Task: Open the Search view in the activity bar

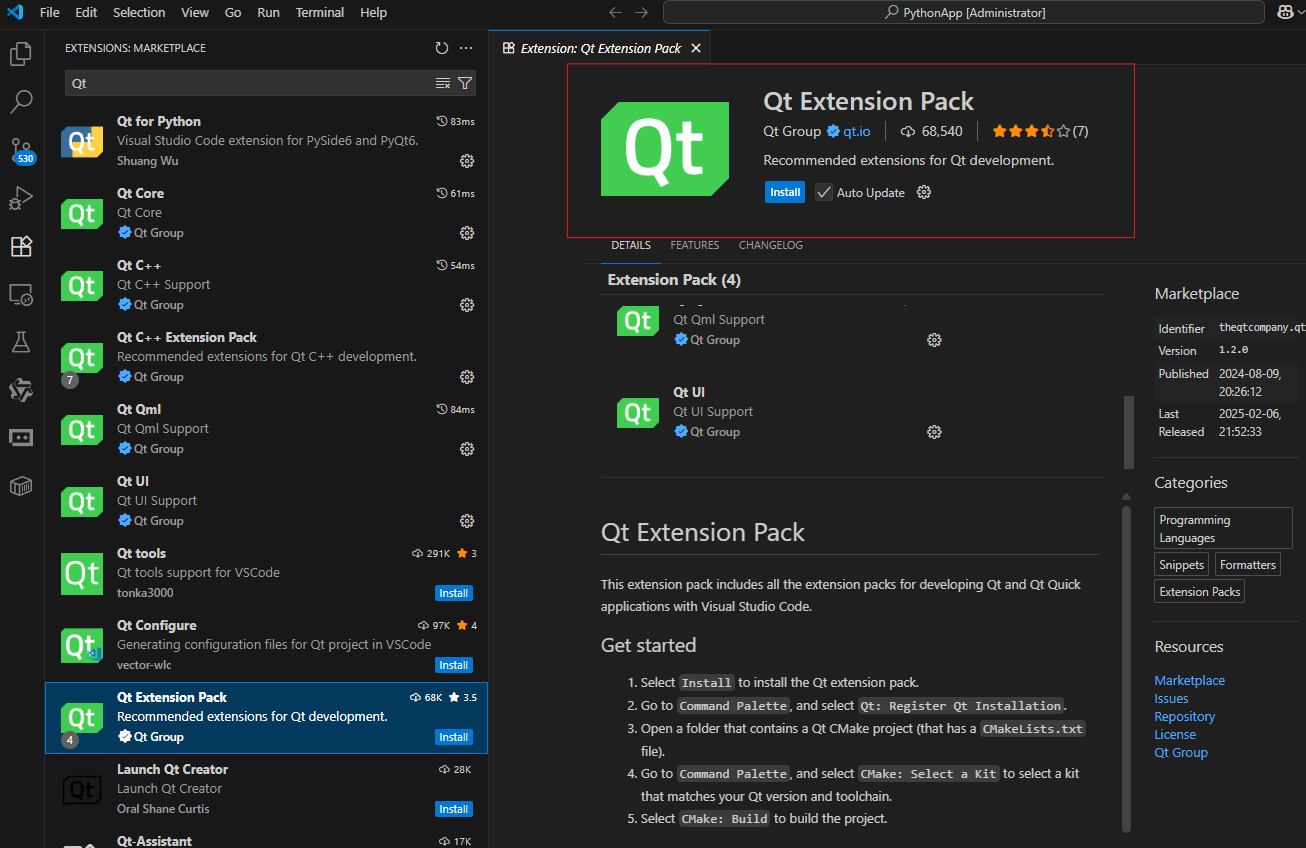Action: pos(21,102)
